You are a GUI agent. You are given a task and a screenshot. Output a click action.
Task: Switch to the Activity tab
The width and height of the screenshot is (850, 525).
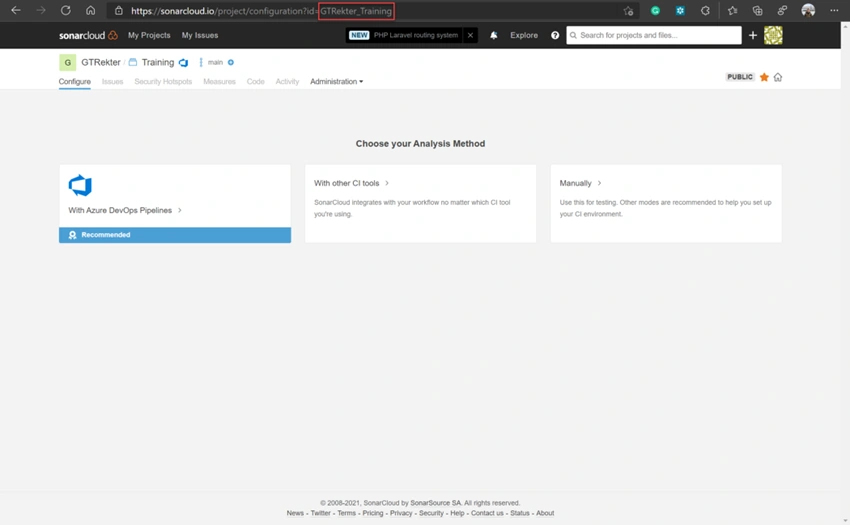(x=287, y=81)
